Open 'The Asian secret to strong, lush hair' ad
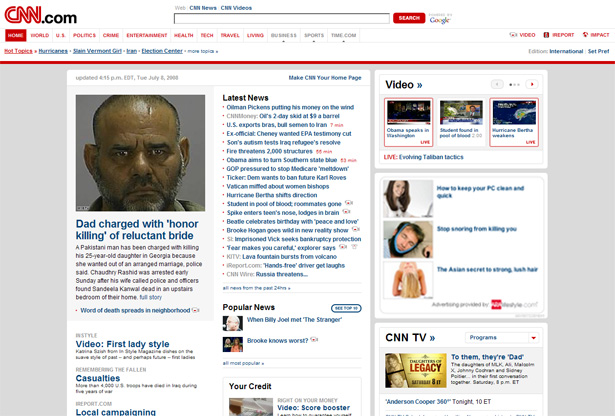The width and height of the screenshot is (615, 416). pos(487,269)
